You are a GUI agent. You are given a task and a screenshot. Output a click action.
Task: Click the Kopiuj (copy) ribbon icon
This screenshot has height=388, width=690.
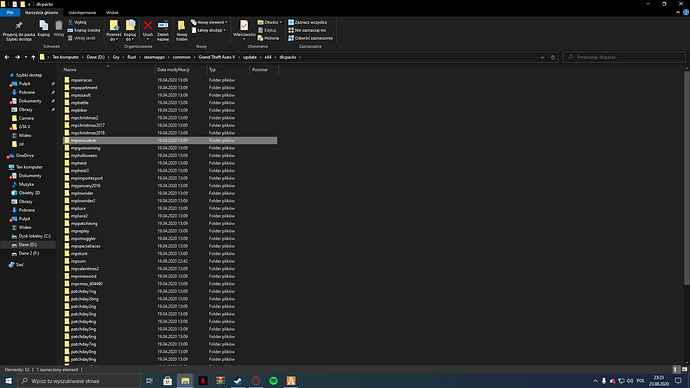[x=44, y=26]
